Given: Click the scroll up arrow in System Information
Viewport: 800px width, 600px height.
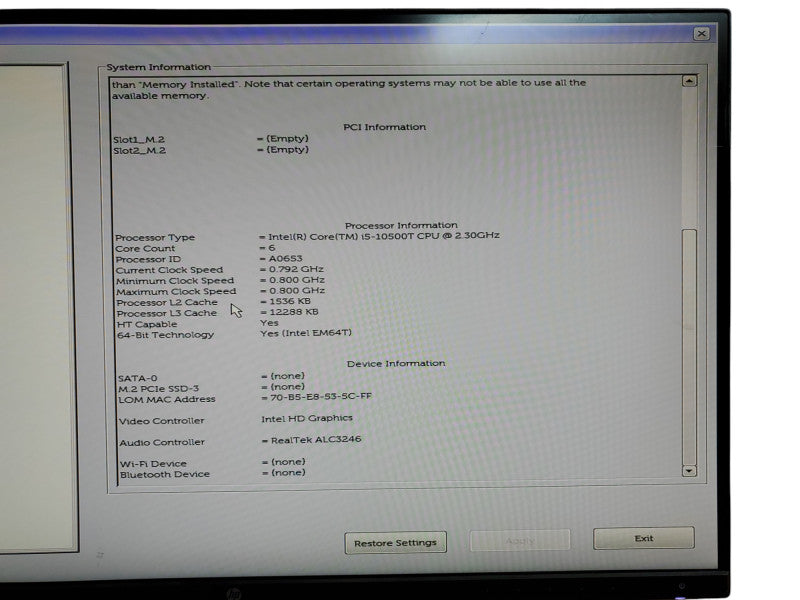Looking at the screenshot, I should [689, 81].
